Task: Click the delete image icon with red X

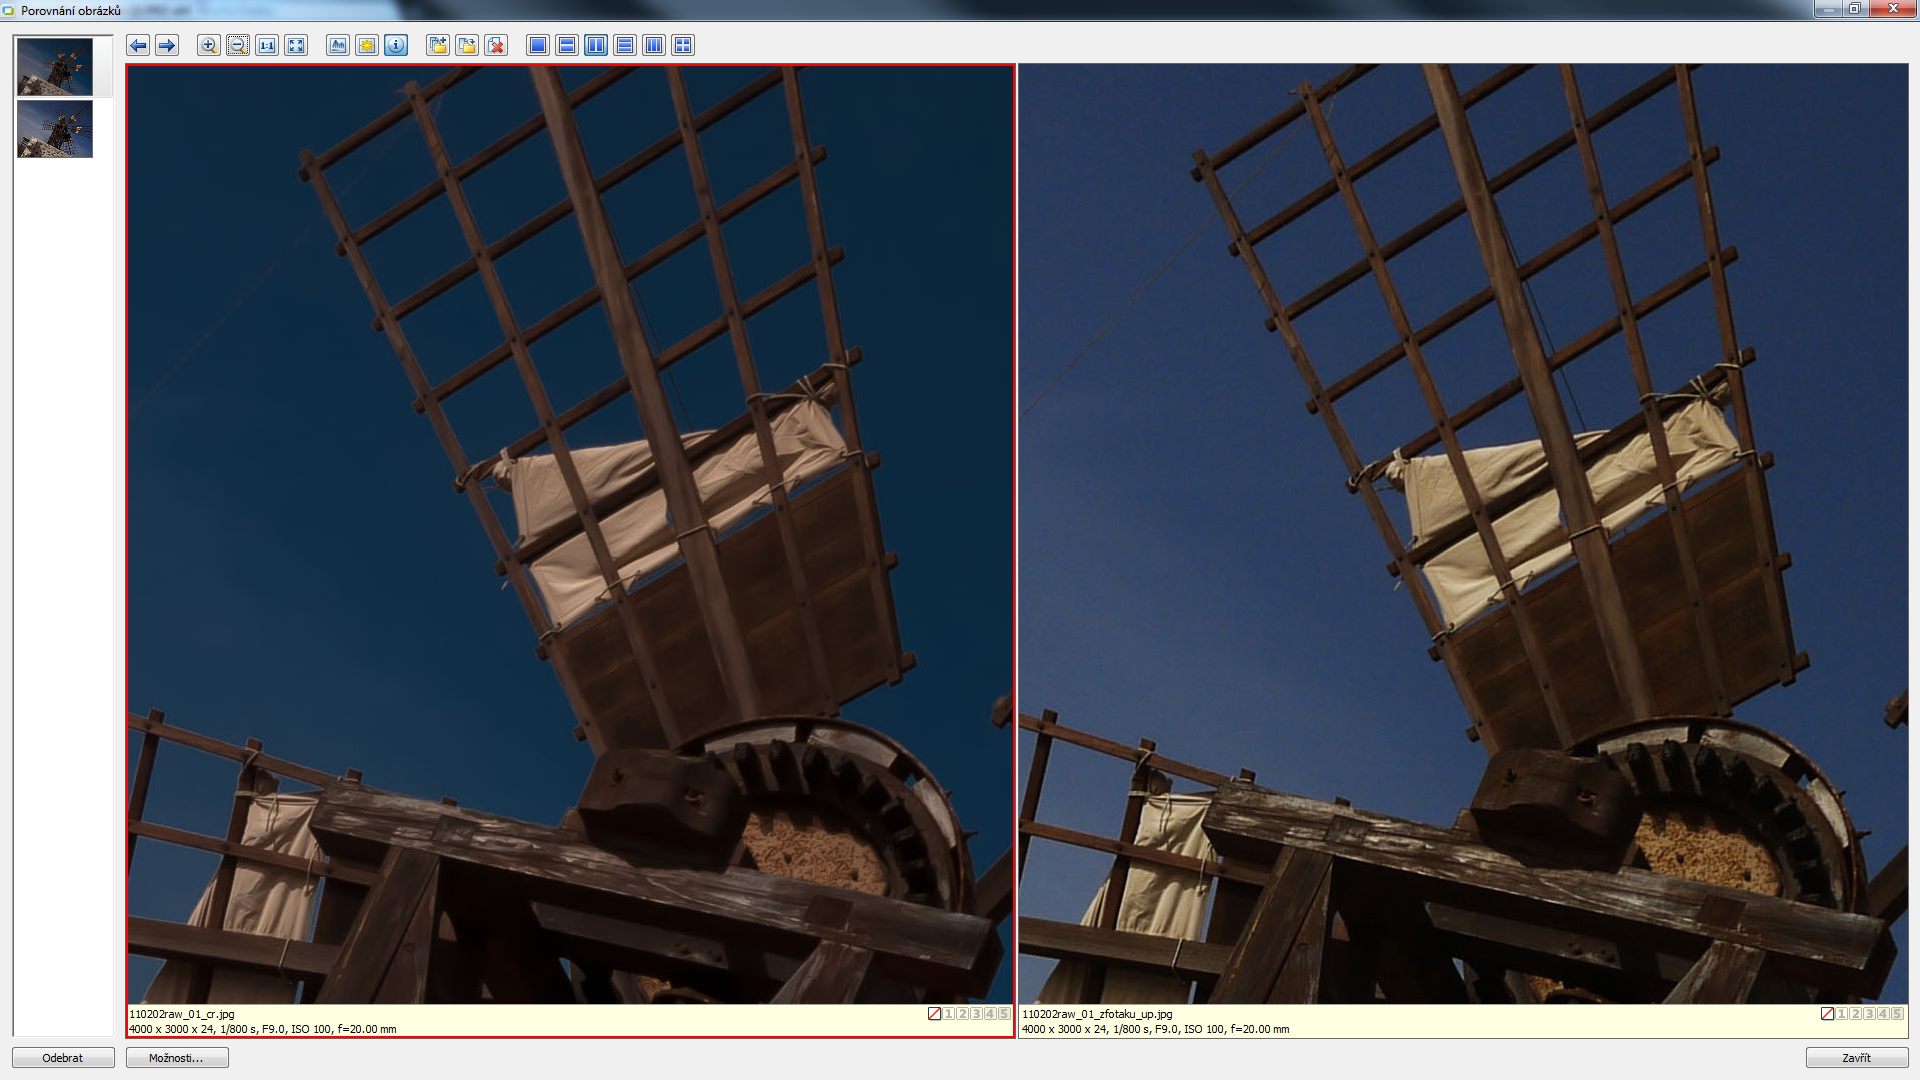Action: (496, 45)
